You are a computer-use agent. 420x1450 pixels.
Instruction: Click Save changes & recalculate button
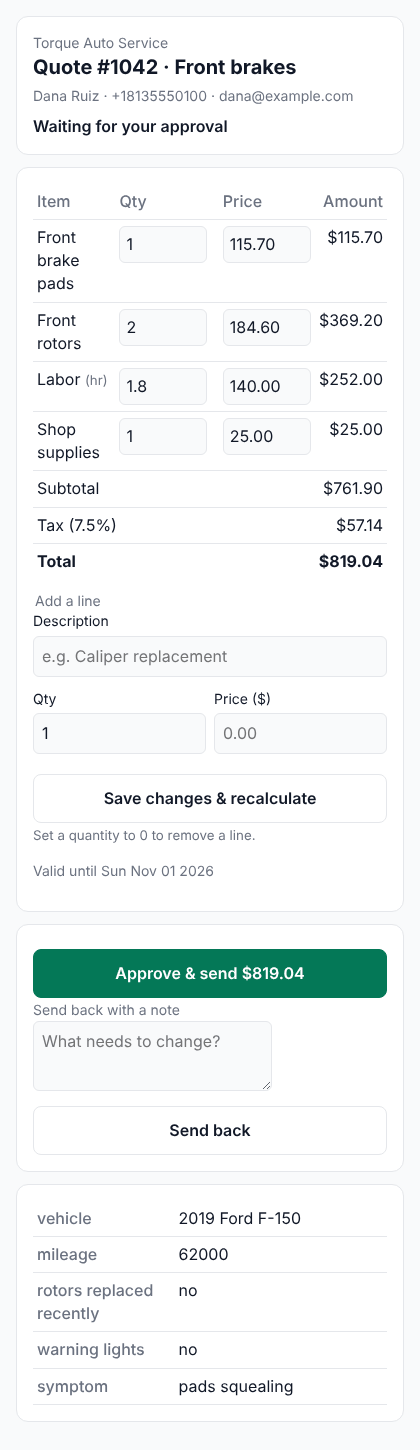[x=210, y=798]
